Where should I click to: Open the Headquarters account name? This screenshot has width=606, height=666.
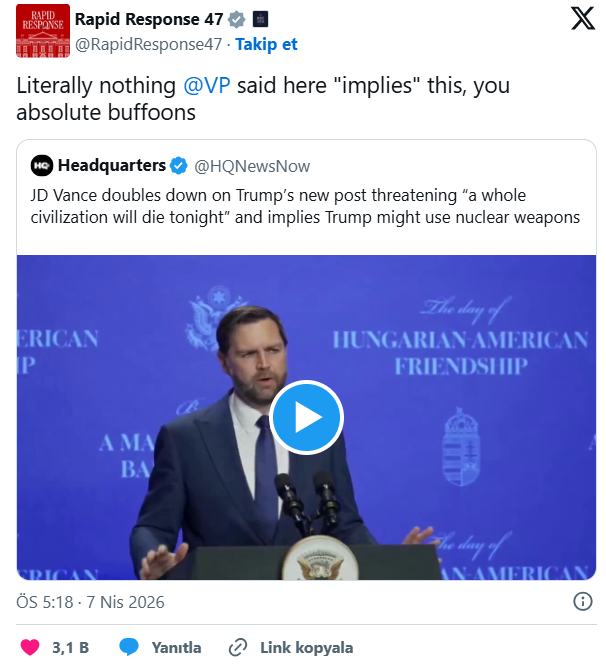pos(112,166)
